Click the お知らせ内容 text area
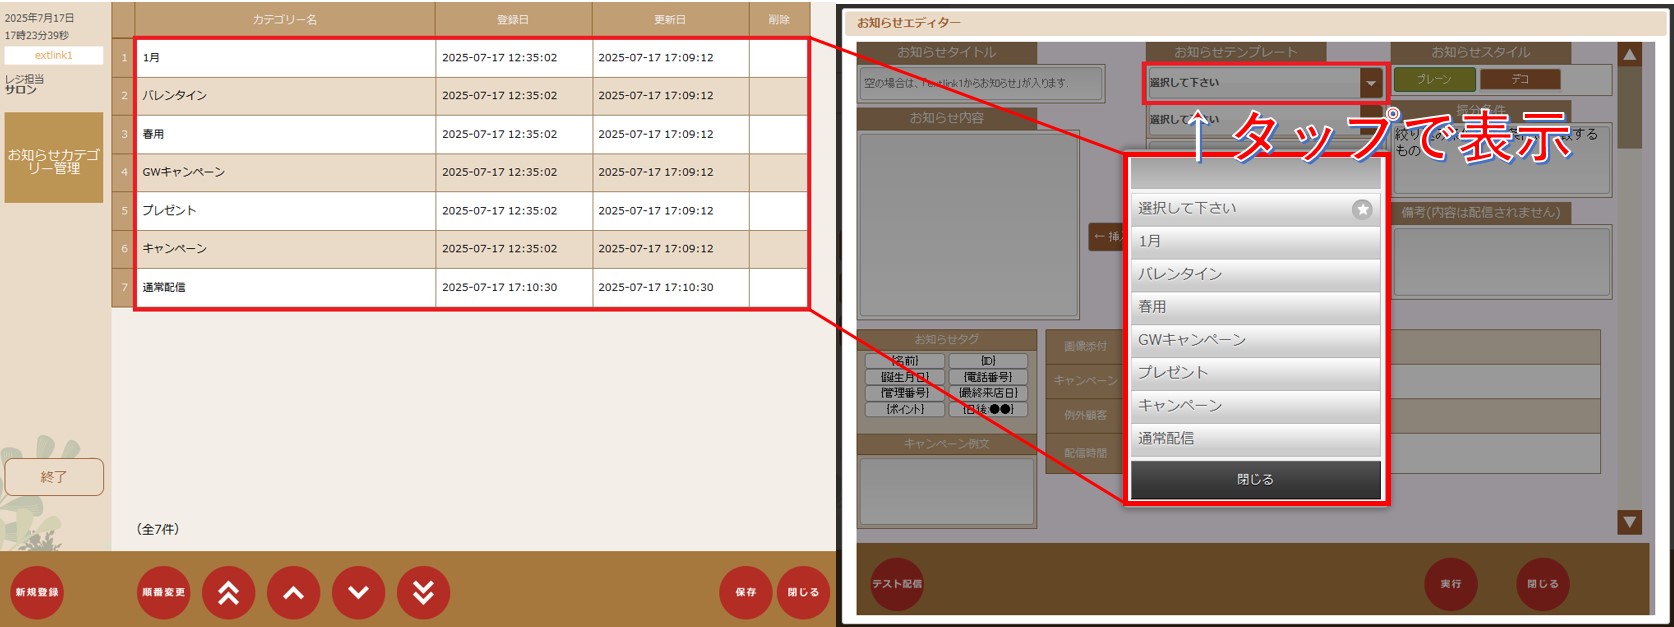The image size is (1674, 627). tap(969, 225)
